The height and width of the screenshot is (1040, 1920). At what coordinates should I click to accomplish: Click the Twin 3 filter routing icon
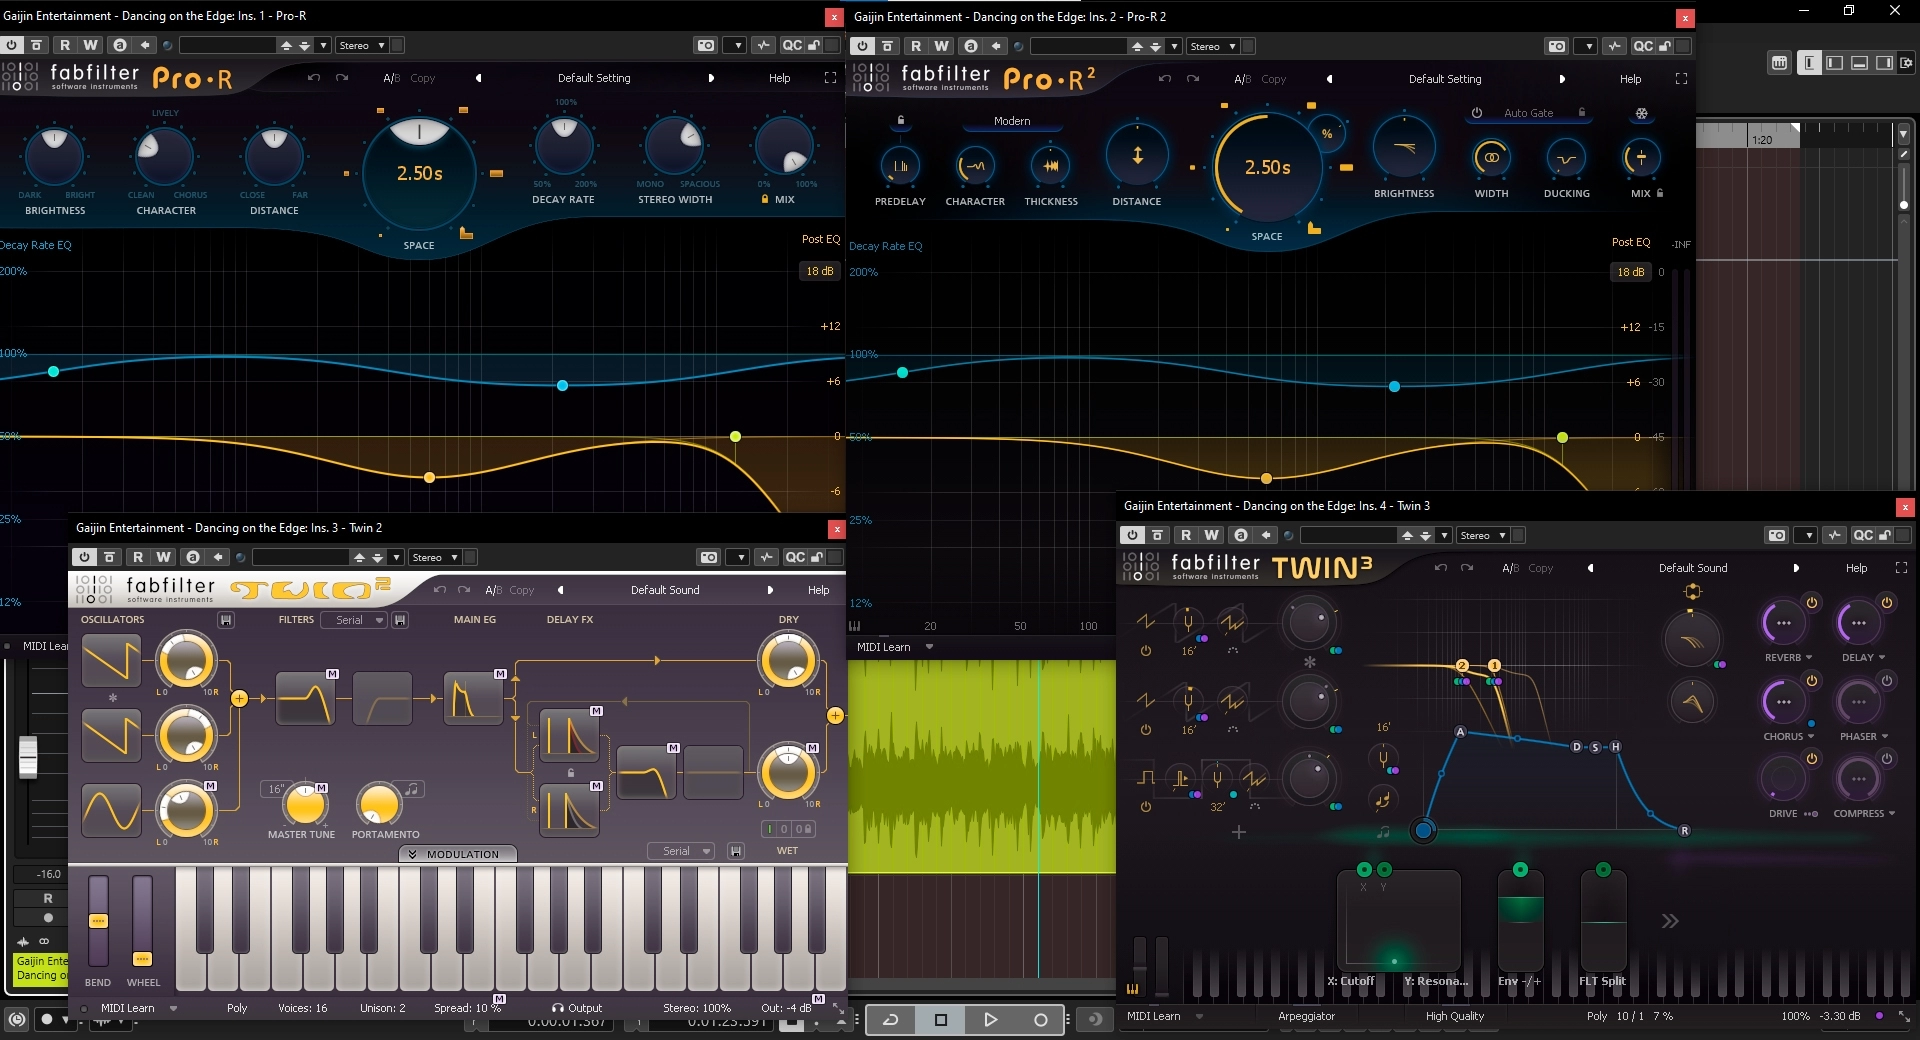click(1690, 592)
